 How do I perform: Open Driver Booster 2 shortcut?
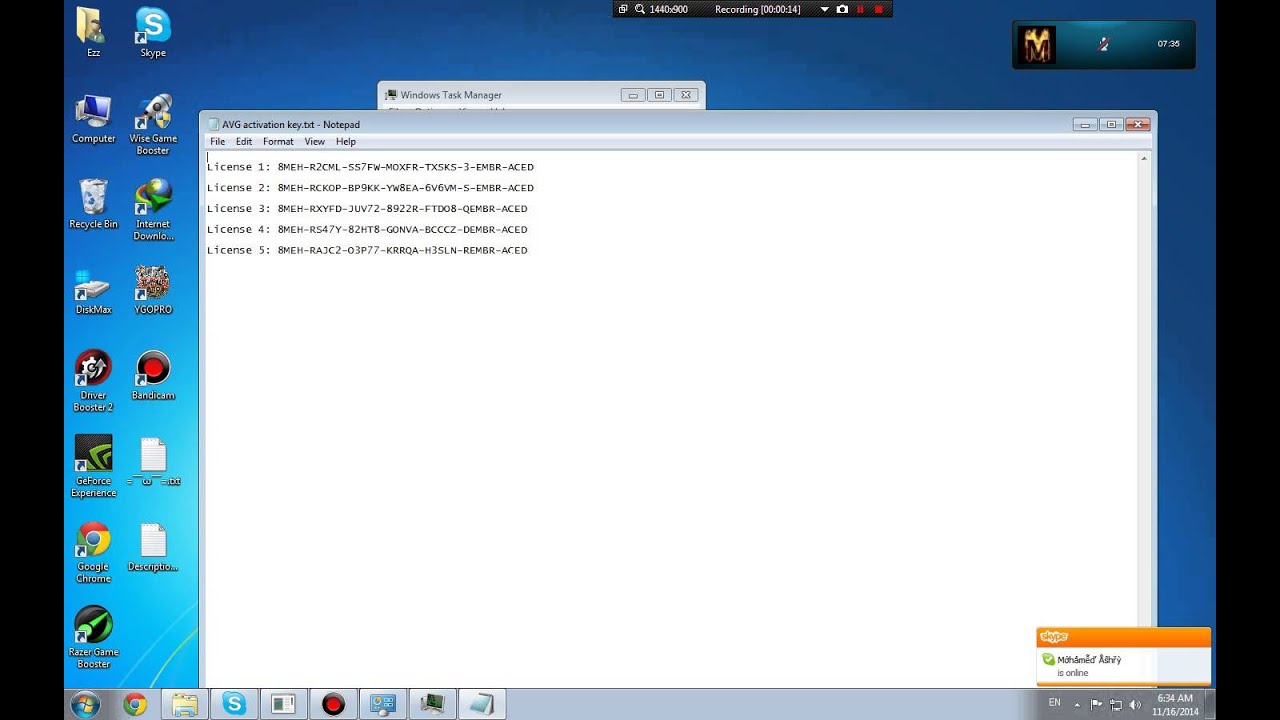[x=93, y=381]
